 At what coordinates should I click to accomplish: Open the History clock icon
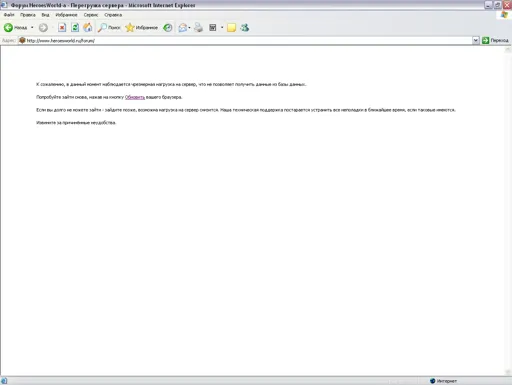pos(168,28)
